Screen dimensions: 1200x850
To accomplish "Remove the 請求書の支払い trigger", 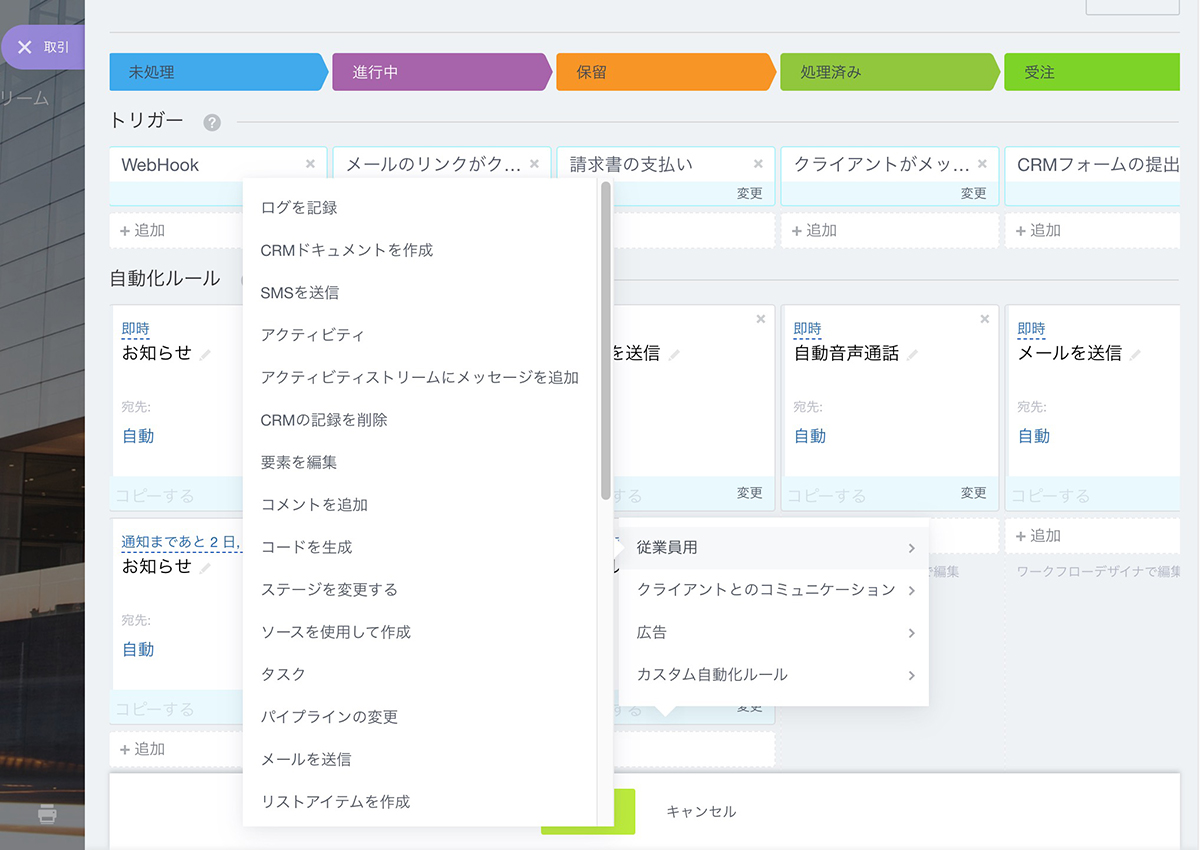I will click(758, 164).
